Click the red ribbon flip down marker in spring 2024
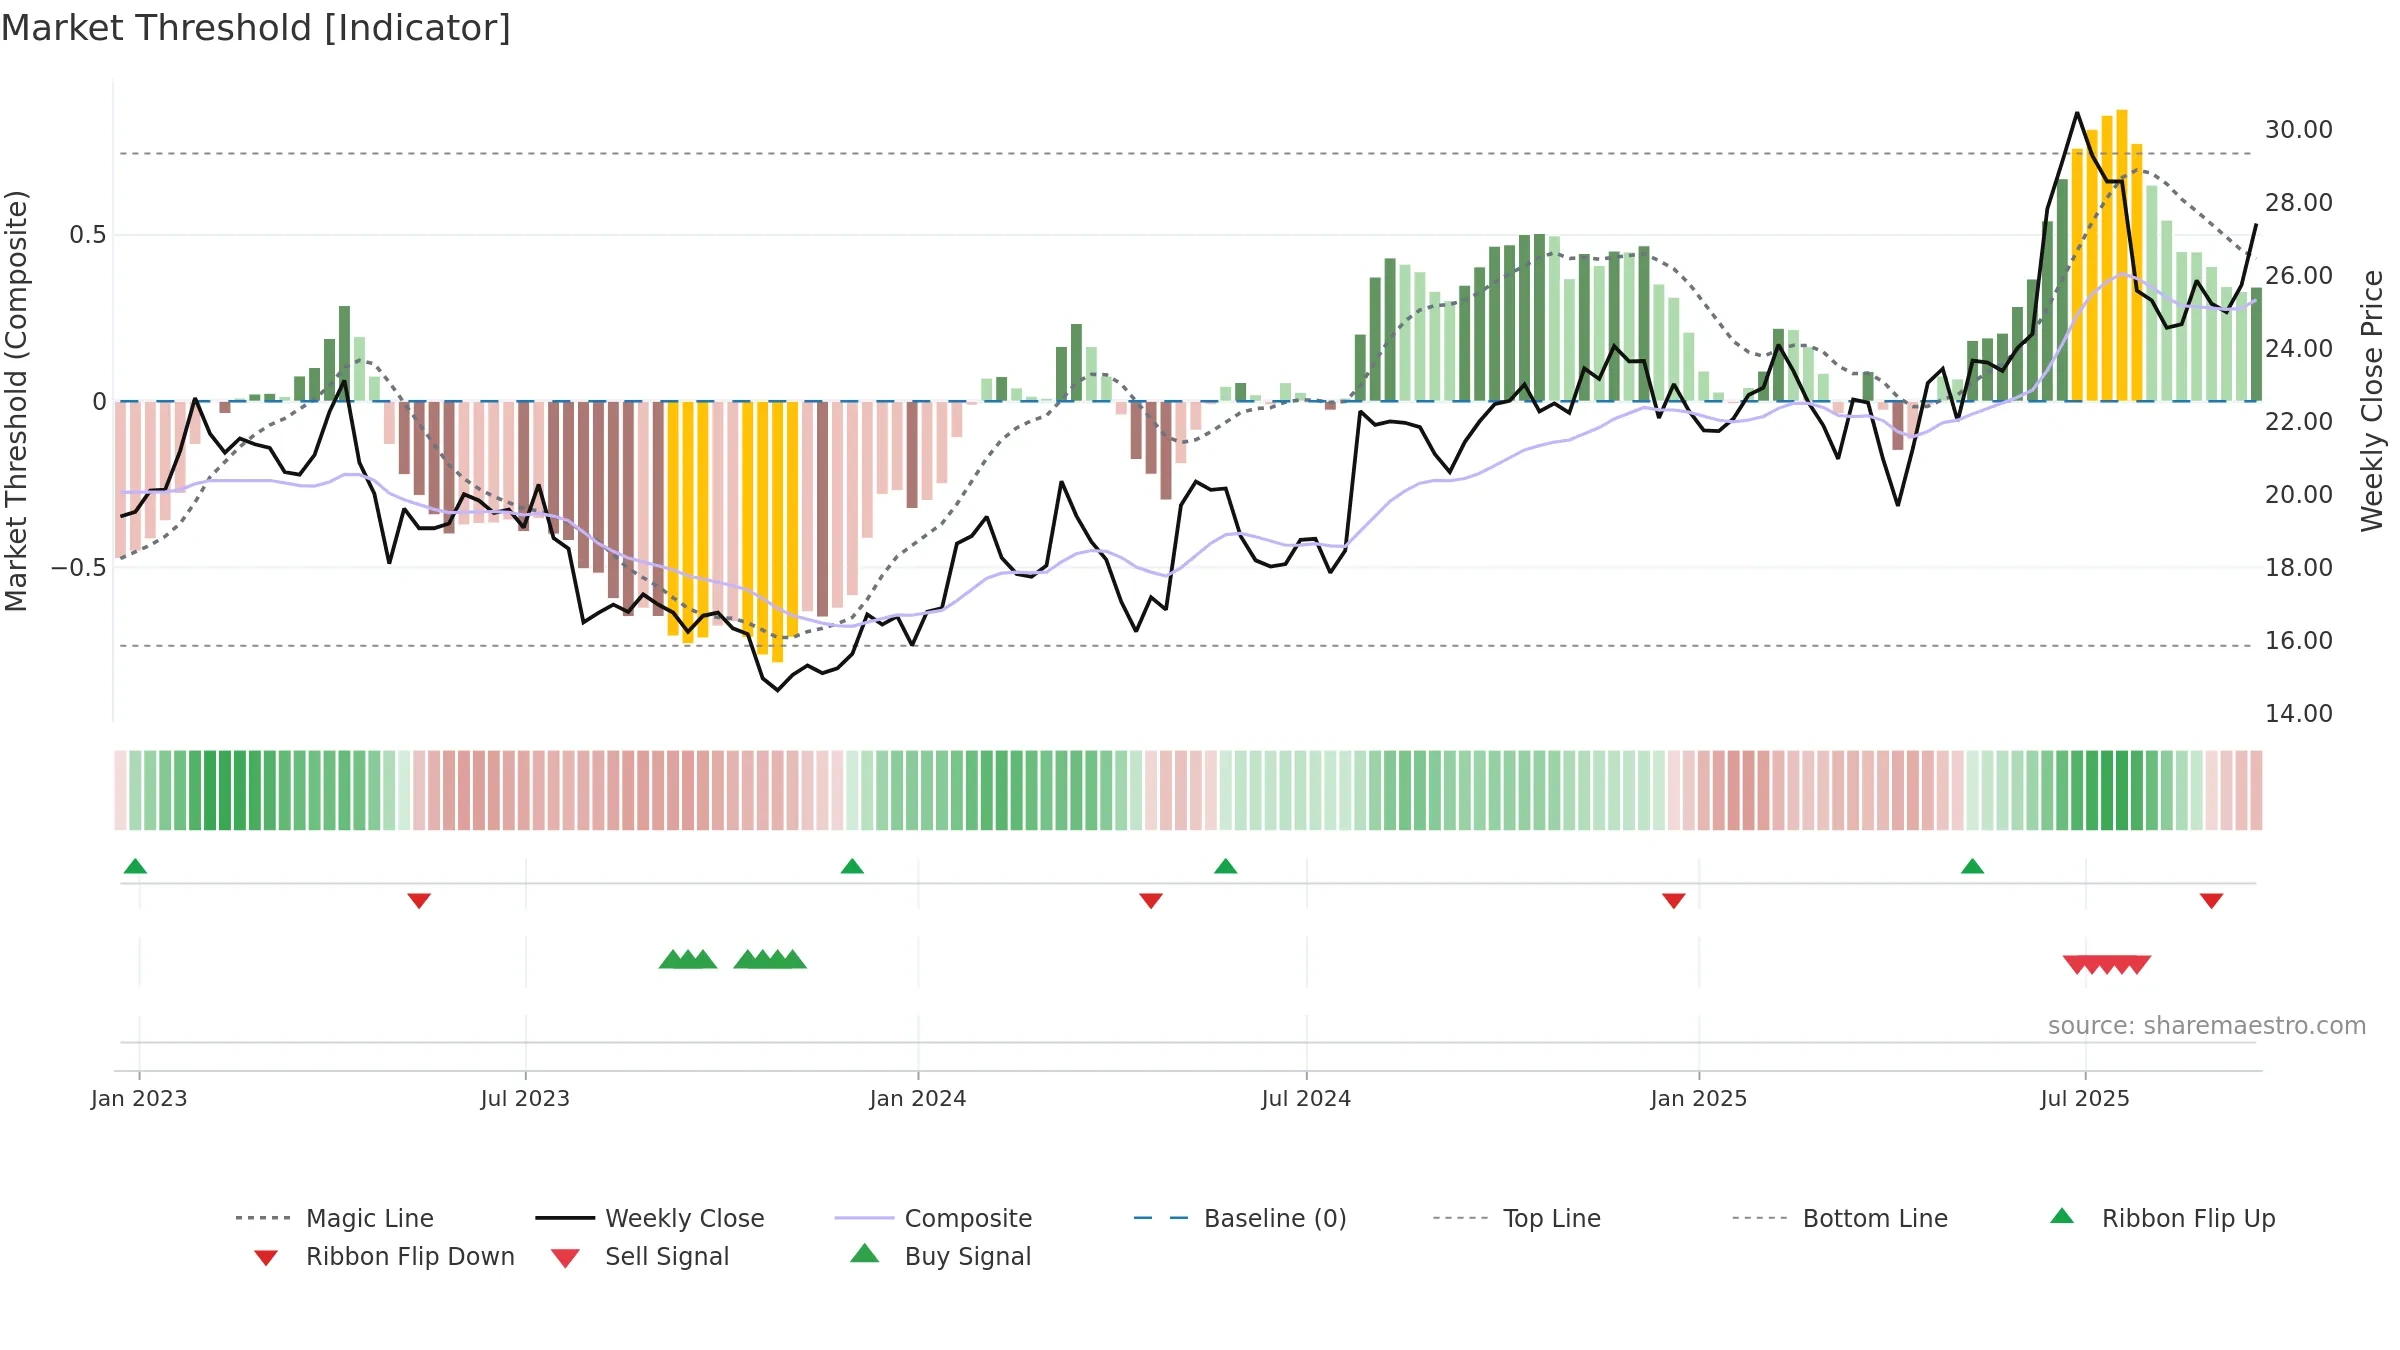The image size is (2400, 1350). [x=1151, y=901]
